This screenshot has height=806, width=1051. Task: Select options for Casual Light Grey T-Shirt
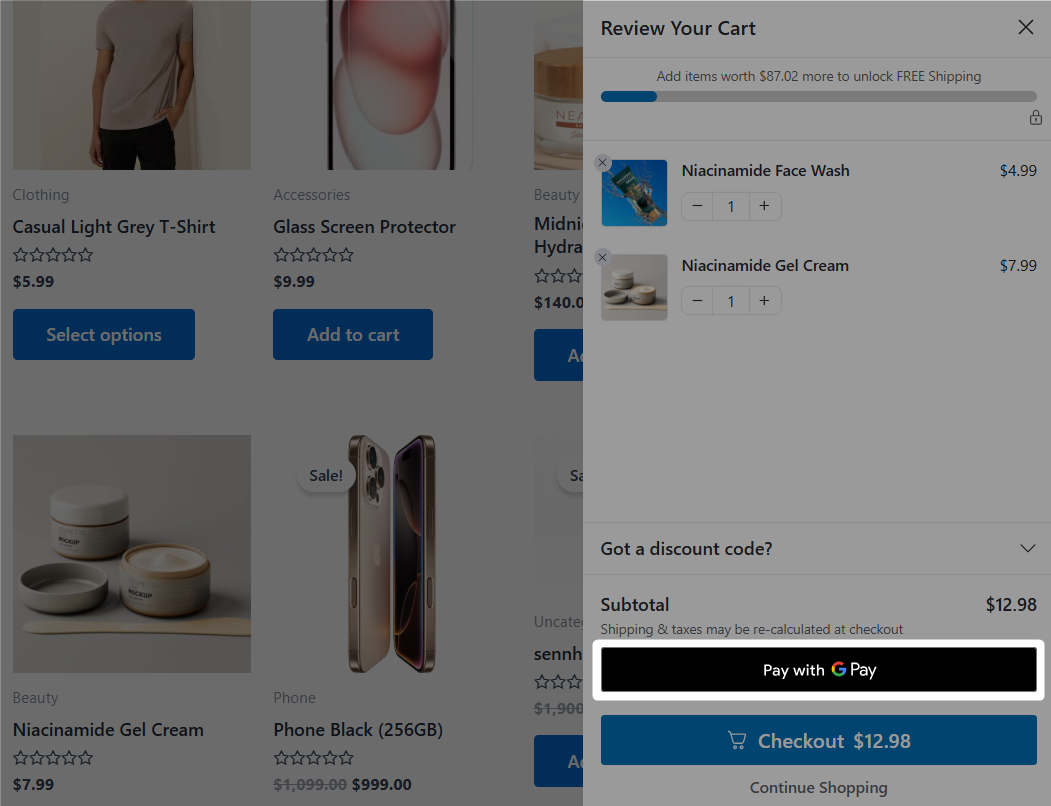point(104,335)
